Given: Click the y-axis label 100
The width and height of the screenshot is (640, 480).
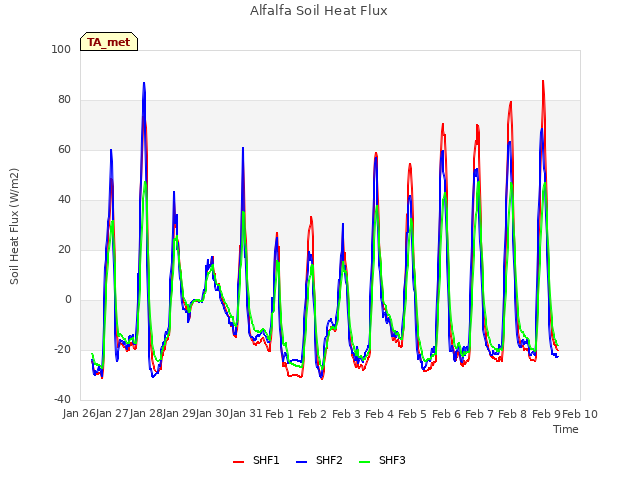Looking at the screenshot, I should (x=61, y=49).
